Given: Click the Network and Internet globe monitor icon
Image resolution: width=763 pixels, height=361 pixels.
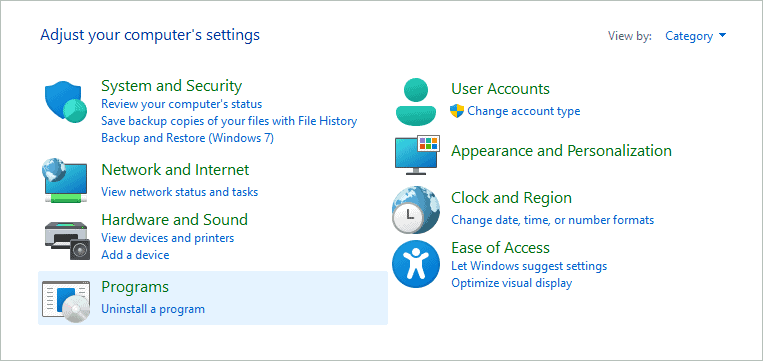Looking at the screenshot, I should click(x=65, y=180).
